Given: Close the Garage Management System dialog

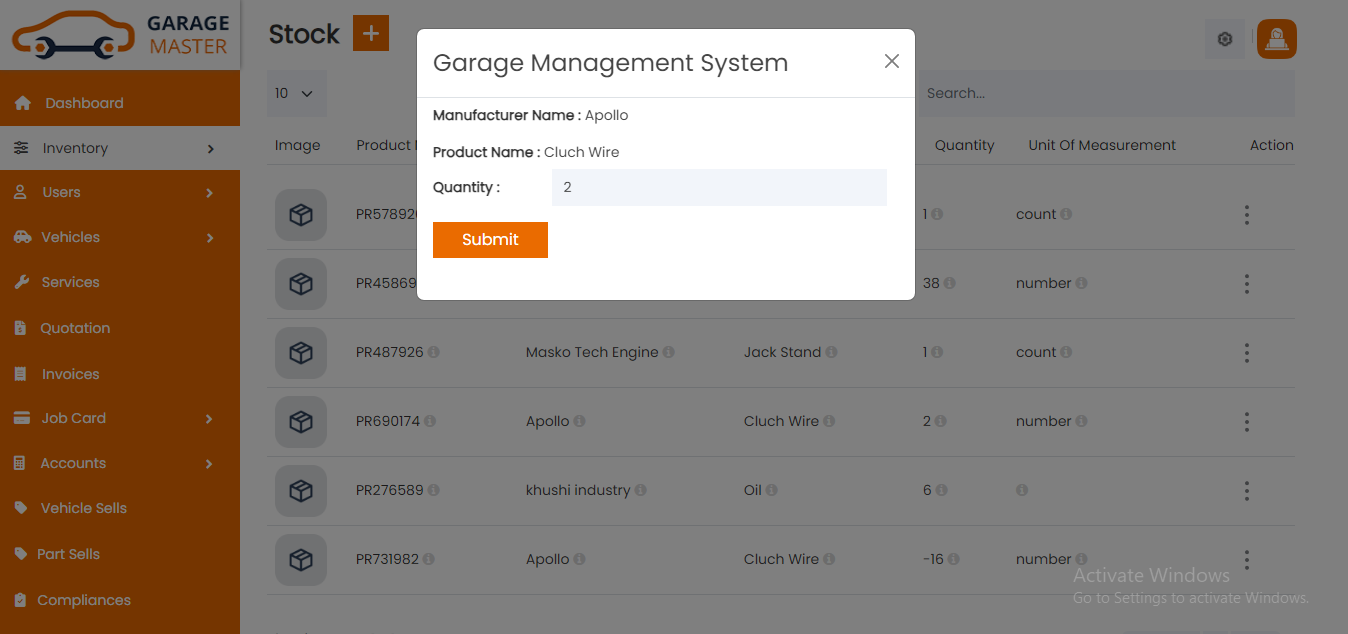Looking at the screenshot, I should [x=892, y=62].
